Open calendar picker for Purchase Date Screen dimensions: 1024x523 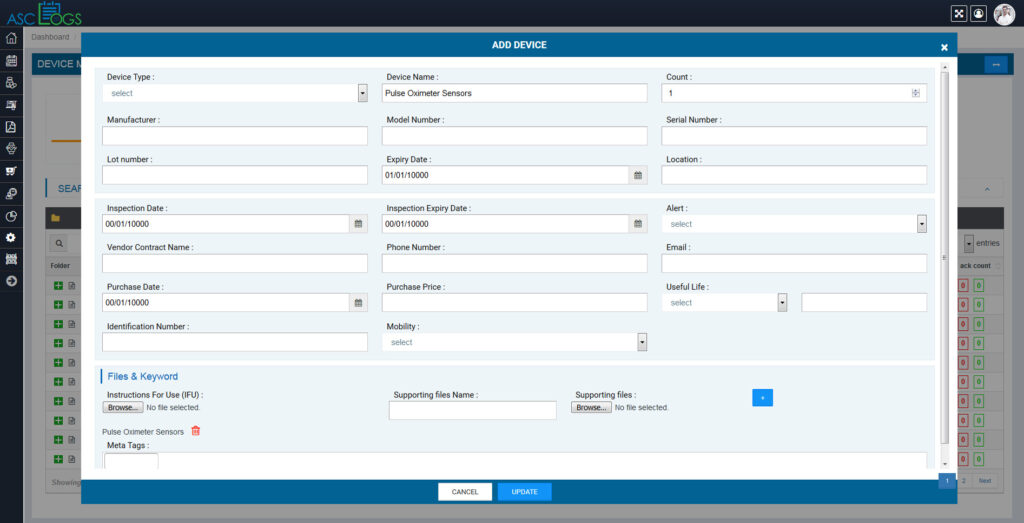point(358,302)
